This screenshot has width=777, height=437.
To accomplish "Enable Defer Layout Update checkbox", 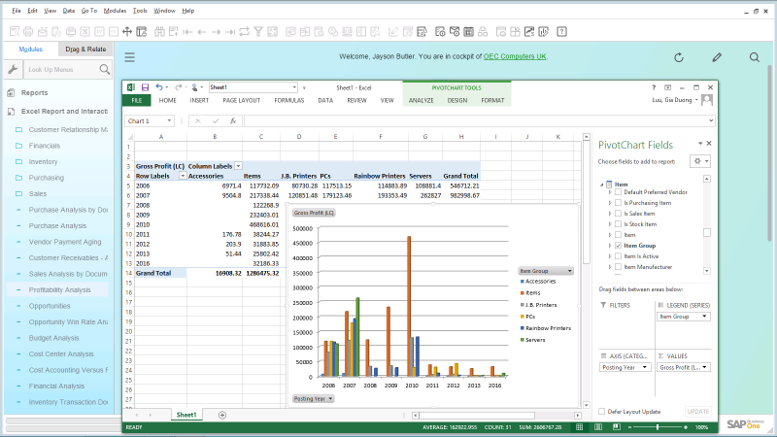I will [602, 411].
